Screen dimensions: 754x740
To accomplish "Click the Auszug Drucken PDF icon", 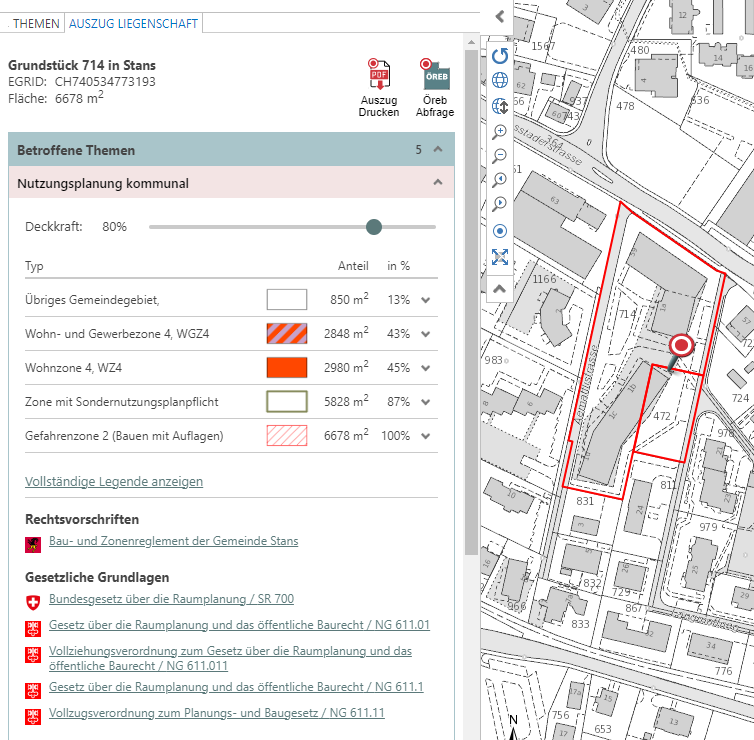I will point(379,76).
